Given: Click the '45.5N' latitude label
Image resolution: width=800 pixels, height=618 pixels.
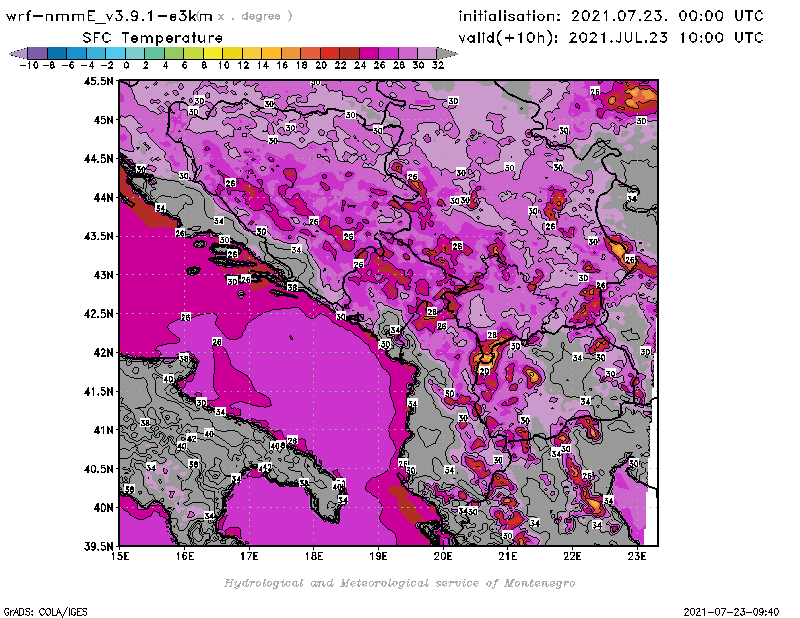Looking at the screenshot, I should [x=98, y=81].
